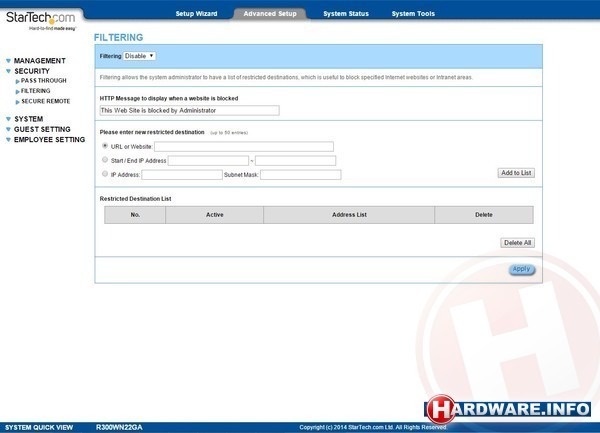The width and height of the screenshot is (600, 433).
Task: Click the IP Address input field
Action: coord(182,175)
